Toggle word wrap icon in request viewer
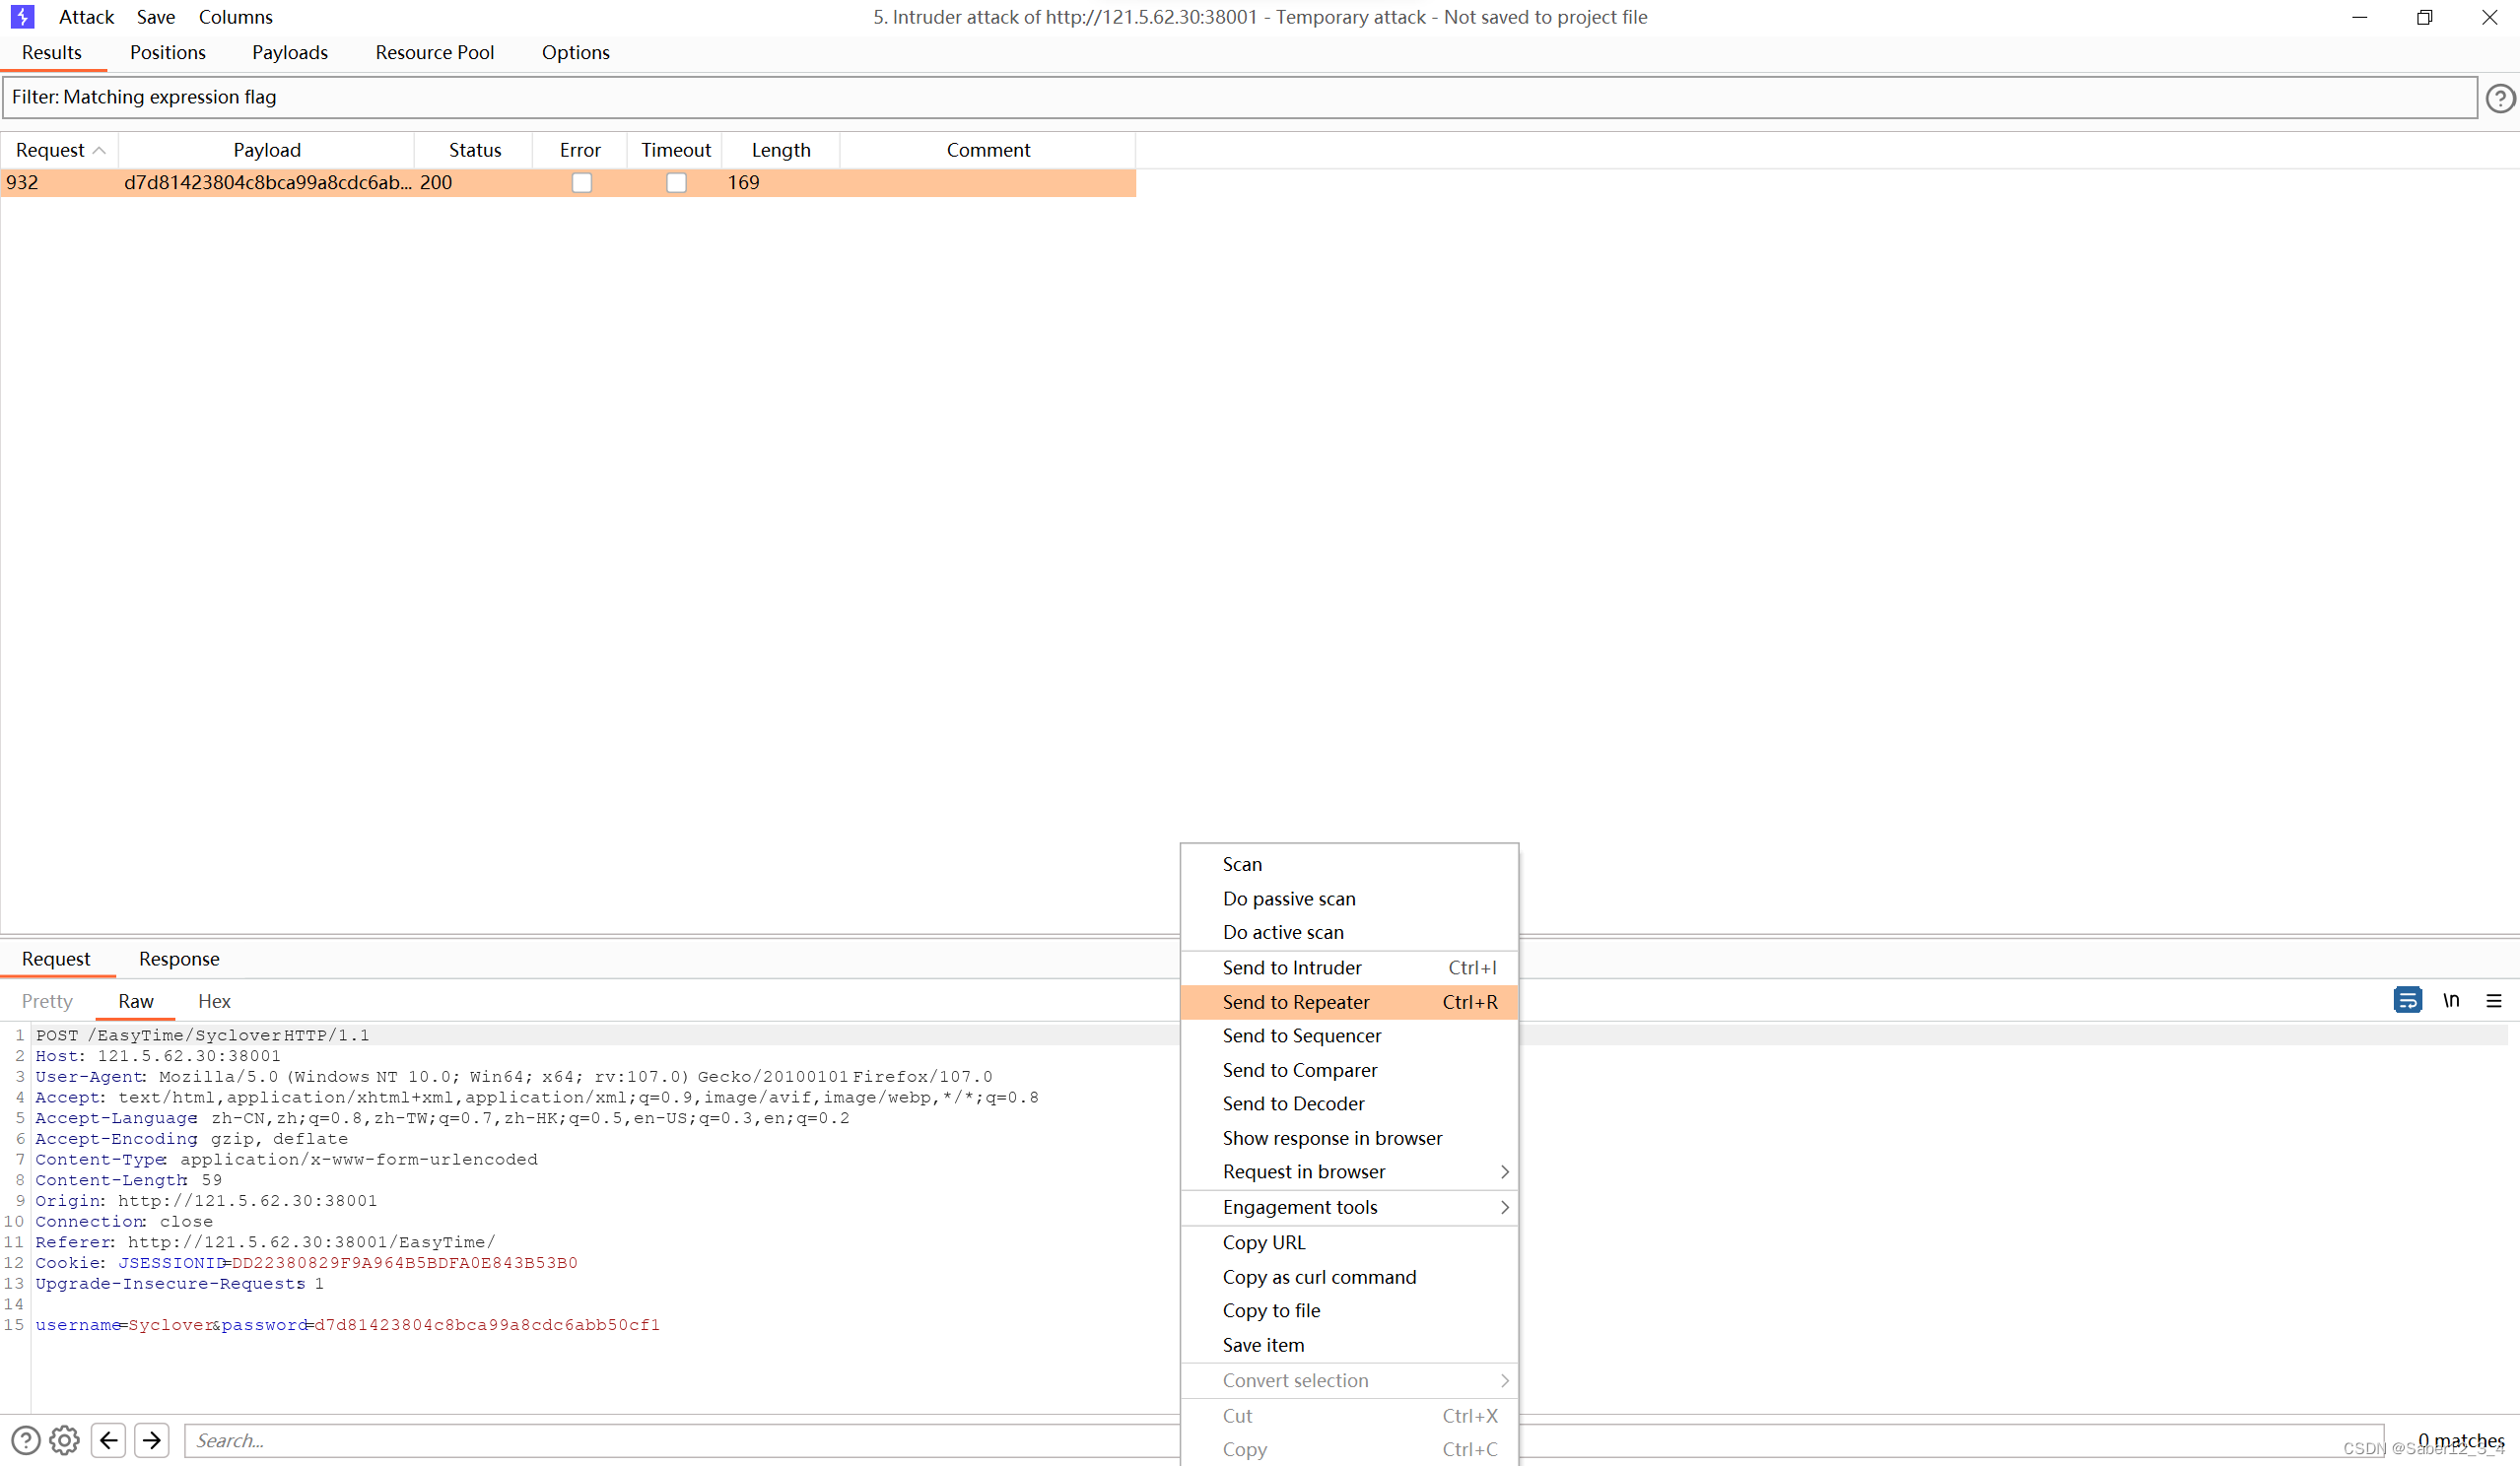The image size is (2520, 1466). click(x=2407, y=1000)
